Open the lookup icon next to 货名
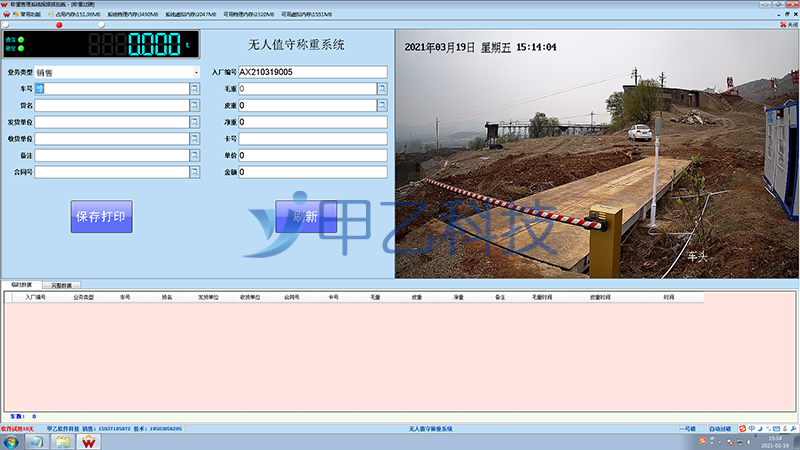This screenshot has height=450, width=800. point(194,105)
